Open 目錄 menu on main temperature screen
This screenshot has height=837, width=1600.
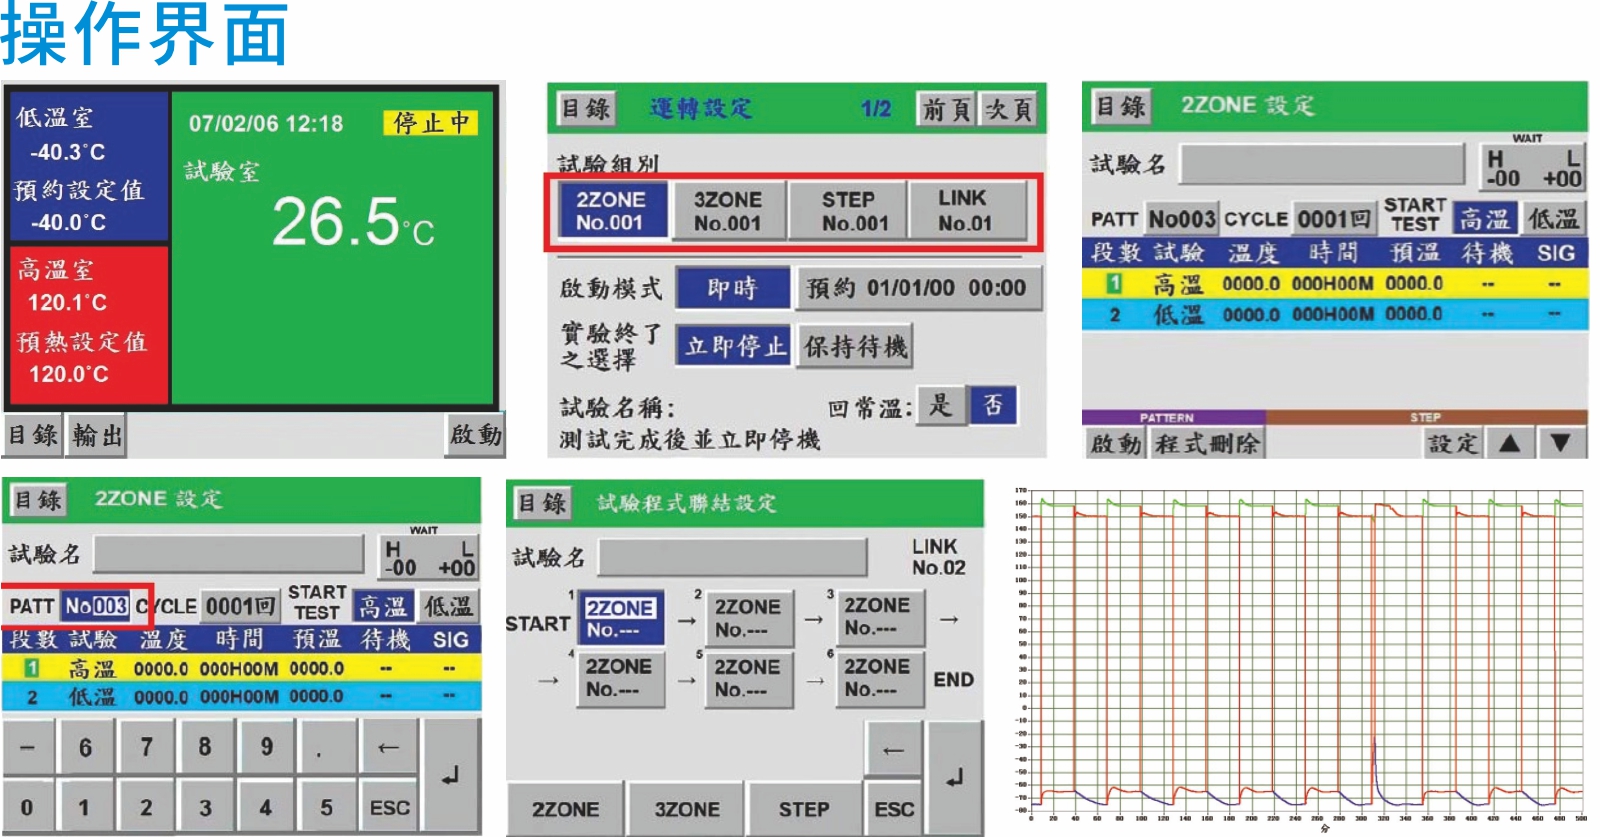point(33,435)
